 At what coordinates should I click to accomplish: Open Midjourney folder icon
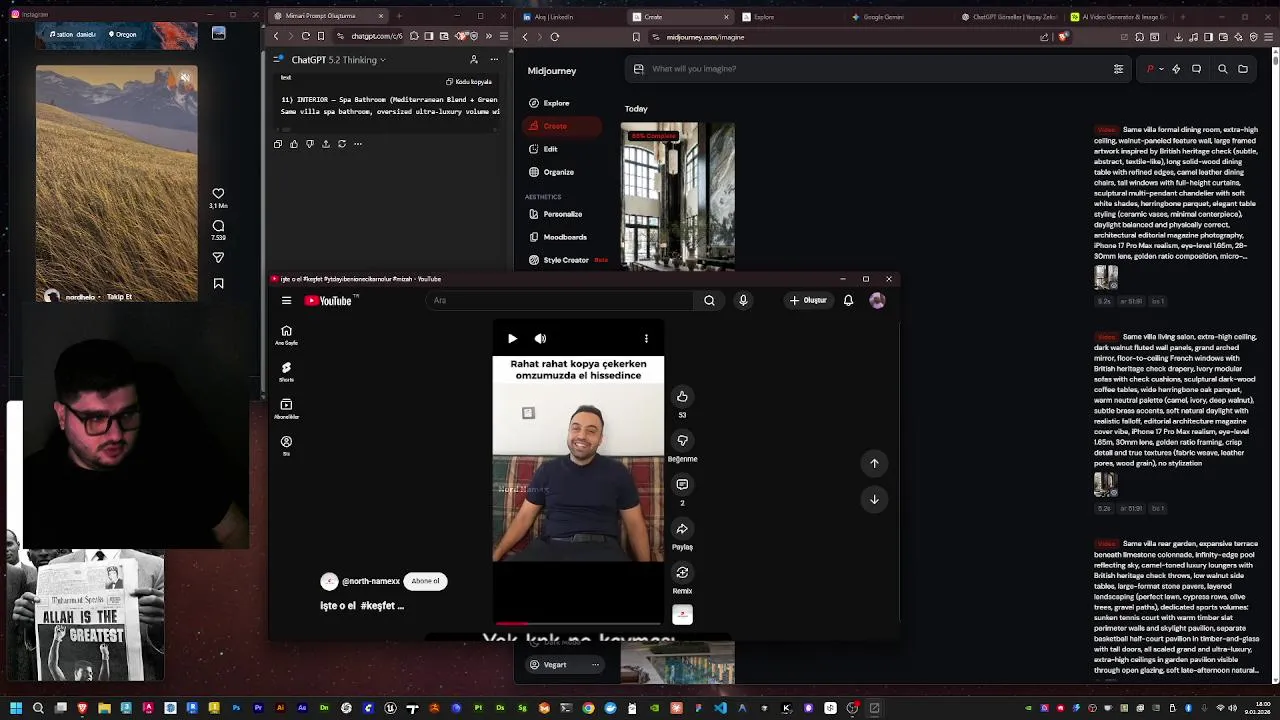point(1243,69)
